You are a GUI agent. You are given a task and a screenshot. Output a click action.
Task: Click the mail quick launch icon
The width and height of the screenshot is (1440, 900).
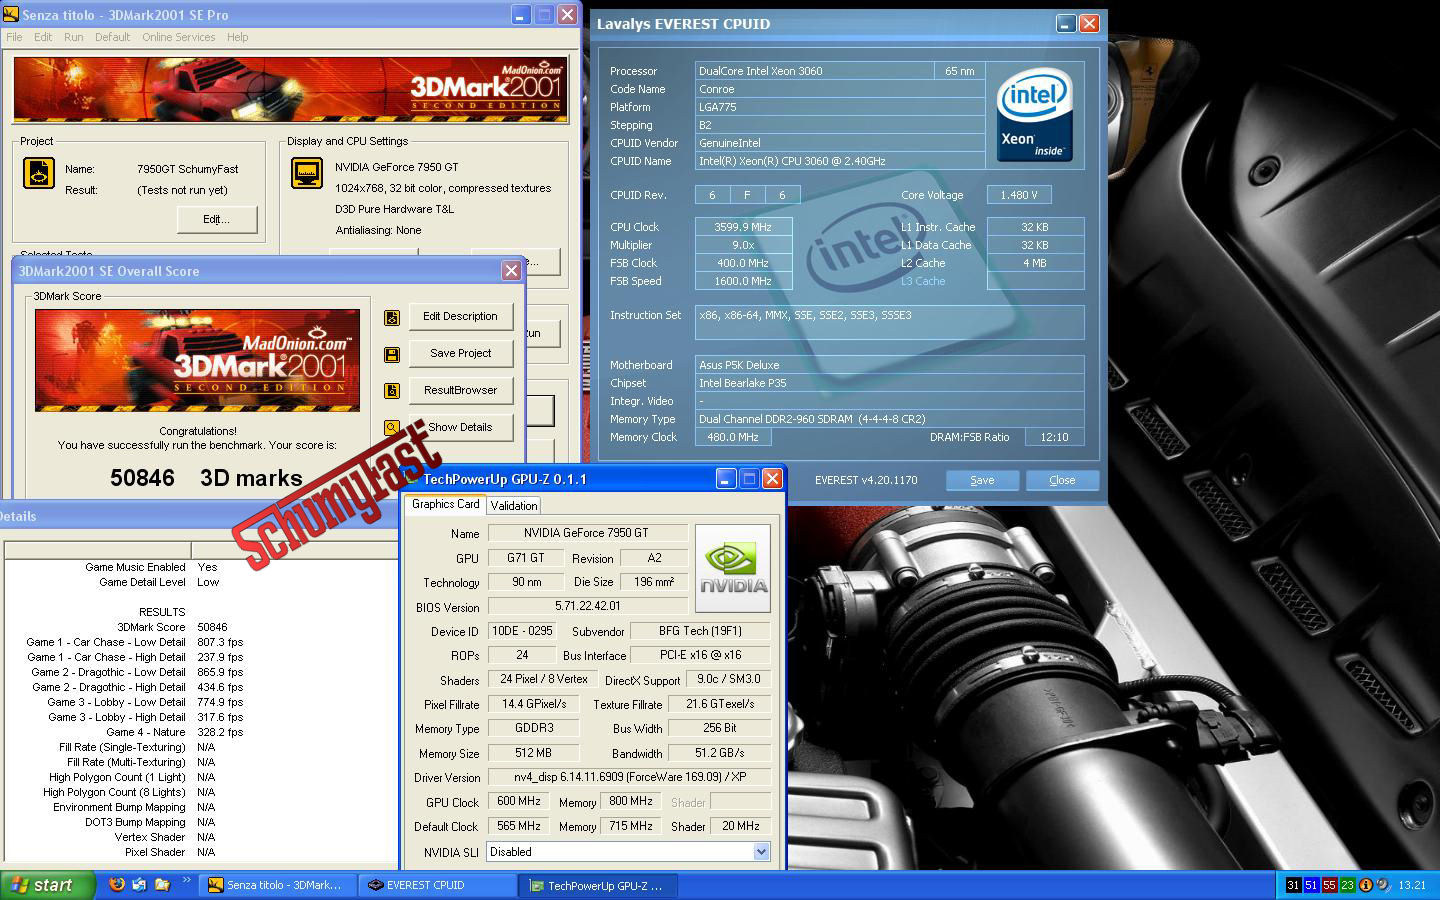point(139,884)
